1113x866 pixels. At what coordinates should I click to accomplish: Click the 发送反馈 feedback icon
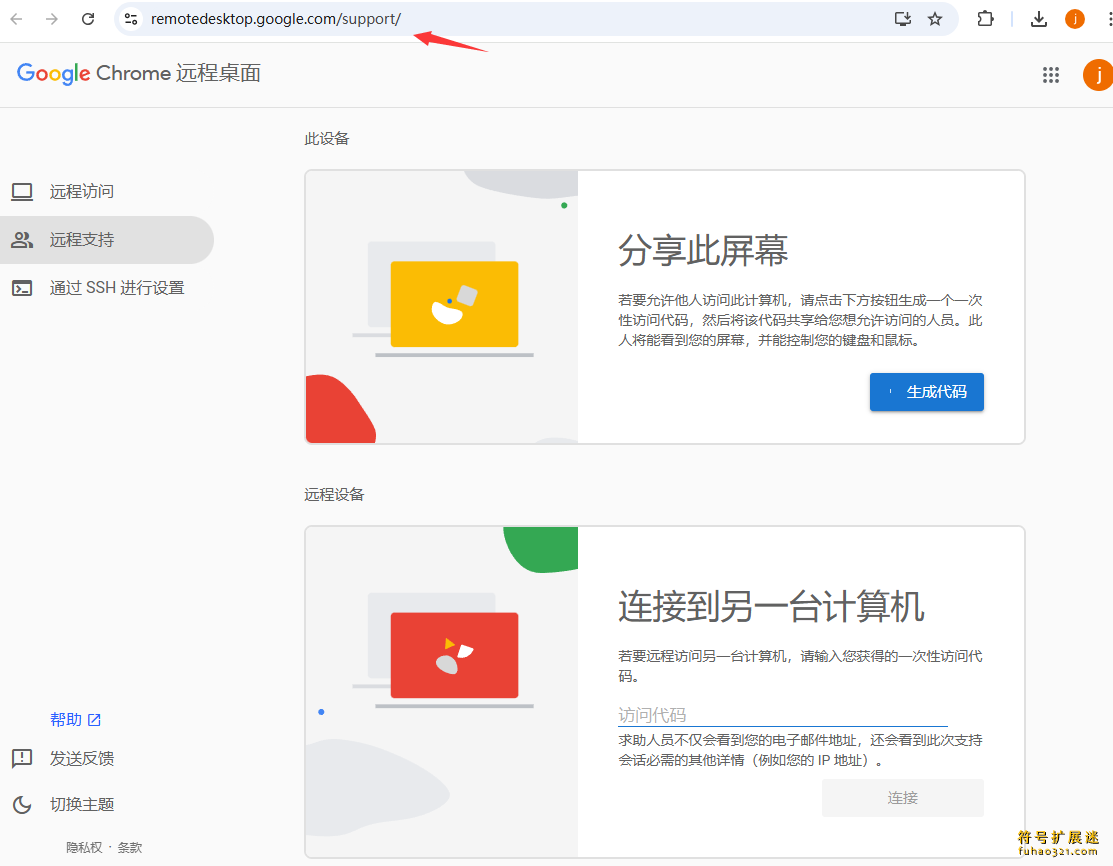22,759
